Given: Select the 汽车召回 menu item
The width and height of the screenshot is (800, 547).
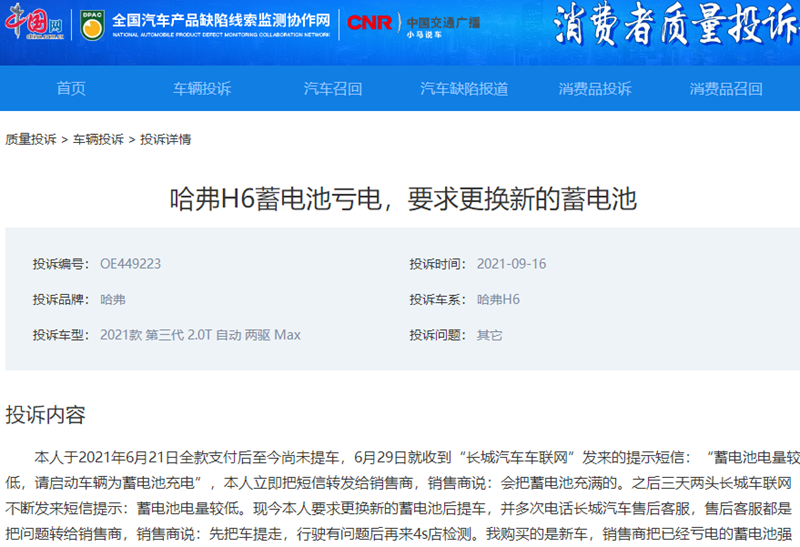Looking at the screenshot, I should 333,89.
